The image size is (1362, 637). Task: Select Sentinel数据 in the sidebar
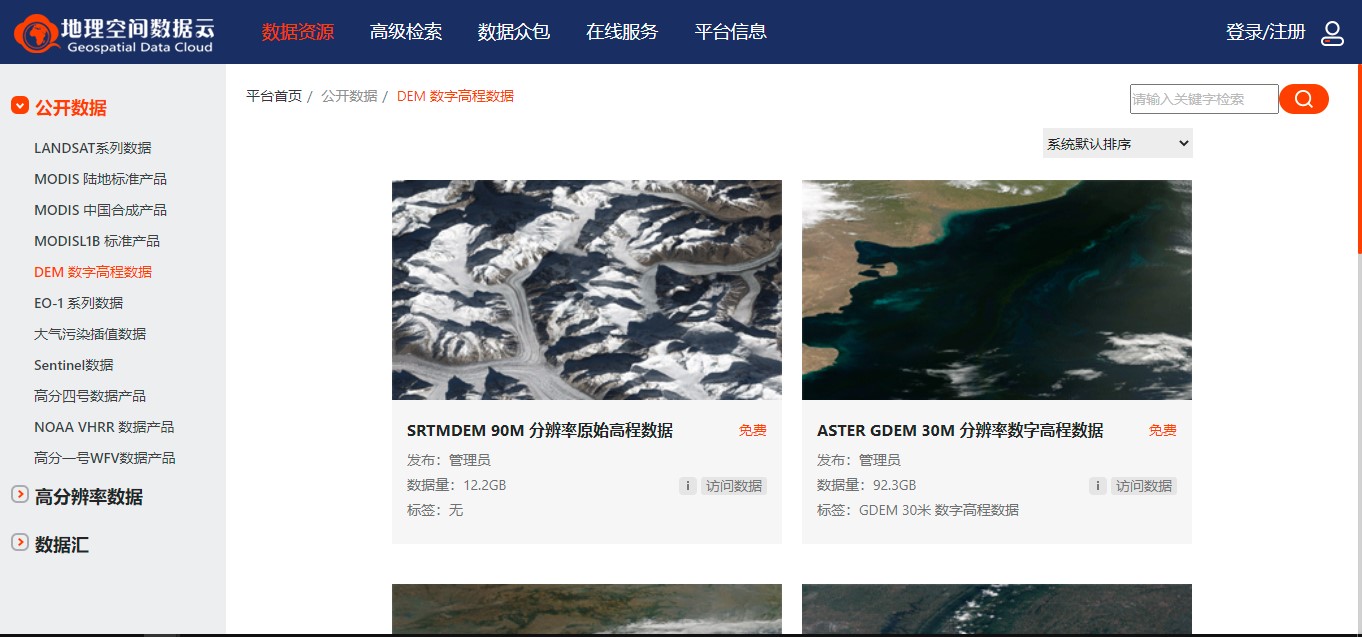click(x=74, y=364)
